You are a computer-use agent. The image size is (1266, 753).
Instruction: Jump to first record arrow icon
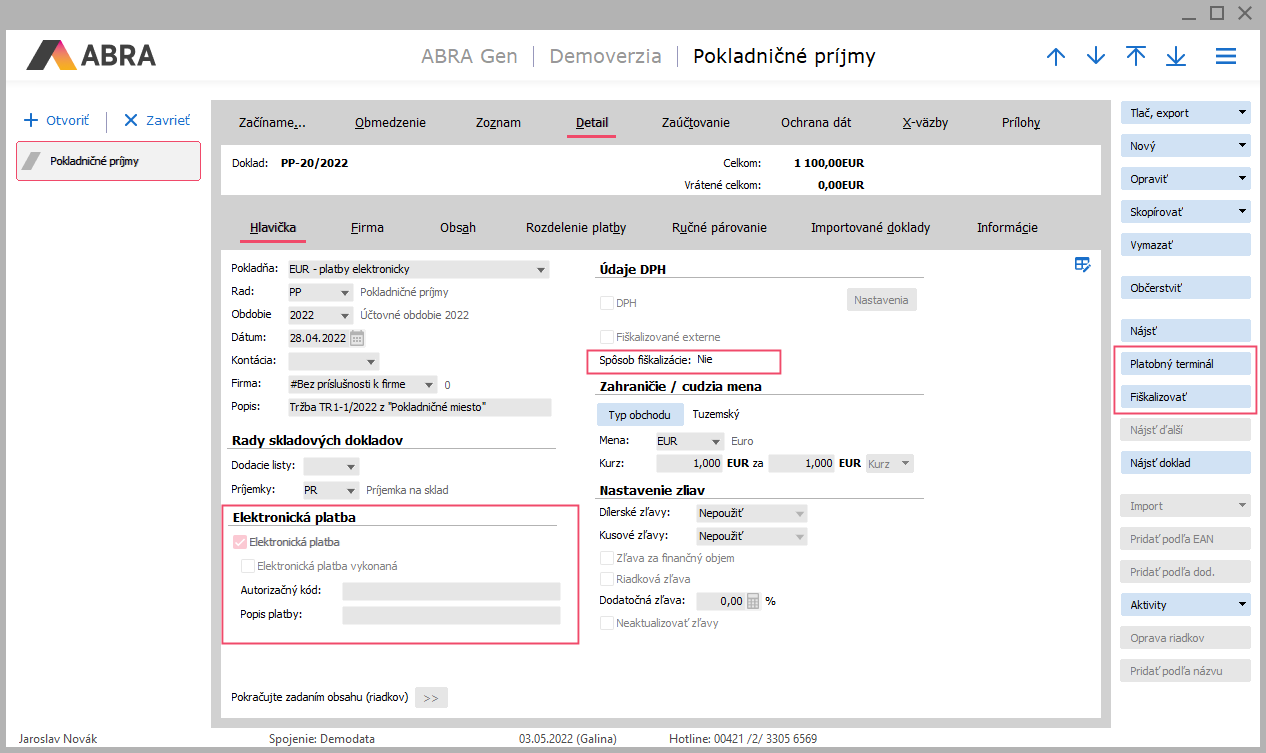(1136, 56)
